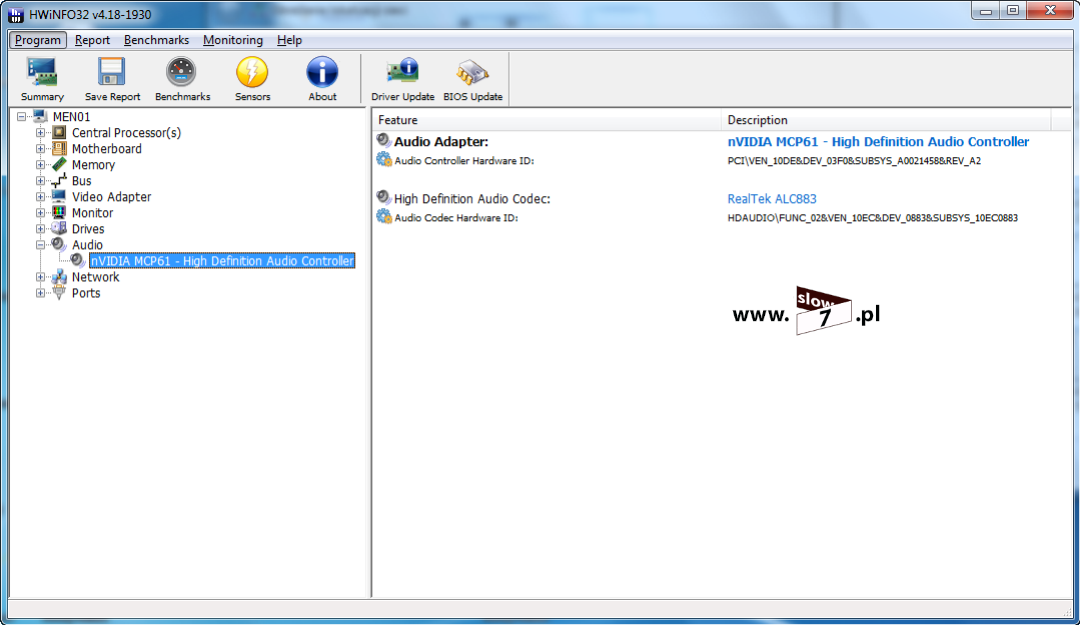Click the Audio speaker icon in tree
The height and width of the screenshot is (625, 1080).
click(x=59, y=245)
